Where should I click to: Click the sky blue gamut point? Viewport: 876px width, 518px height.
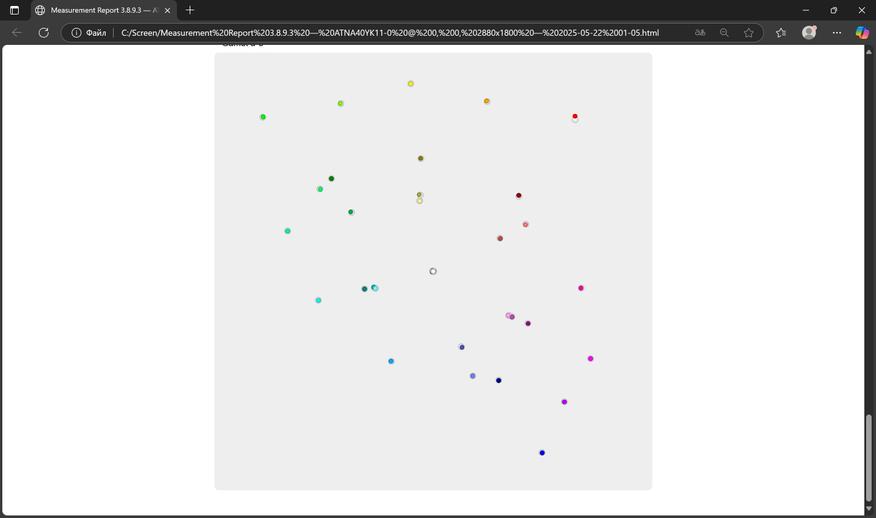[391, 361]
